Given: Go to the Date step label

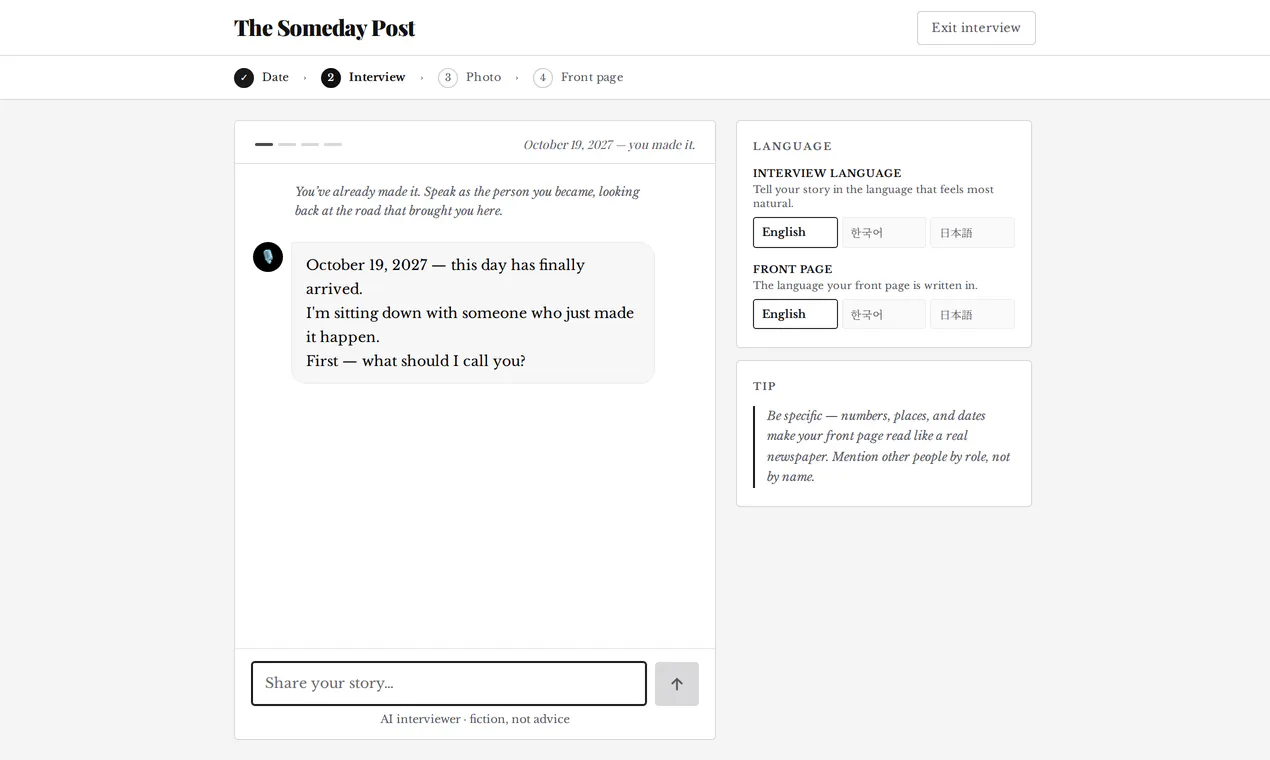Looking at the screenshot, I should [275, 77].
